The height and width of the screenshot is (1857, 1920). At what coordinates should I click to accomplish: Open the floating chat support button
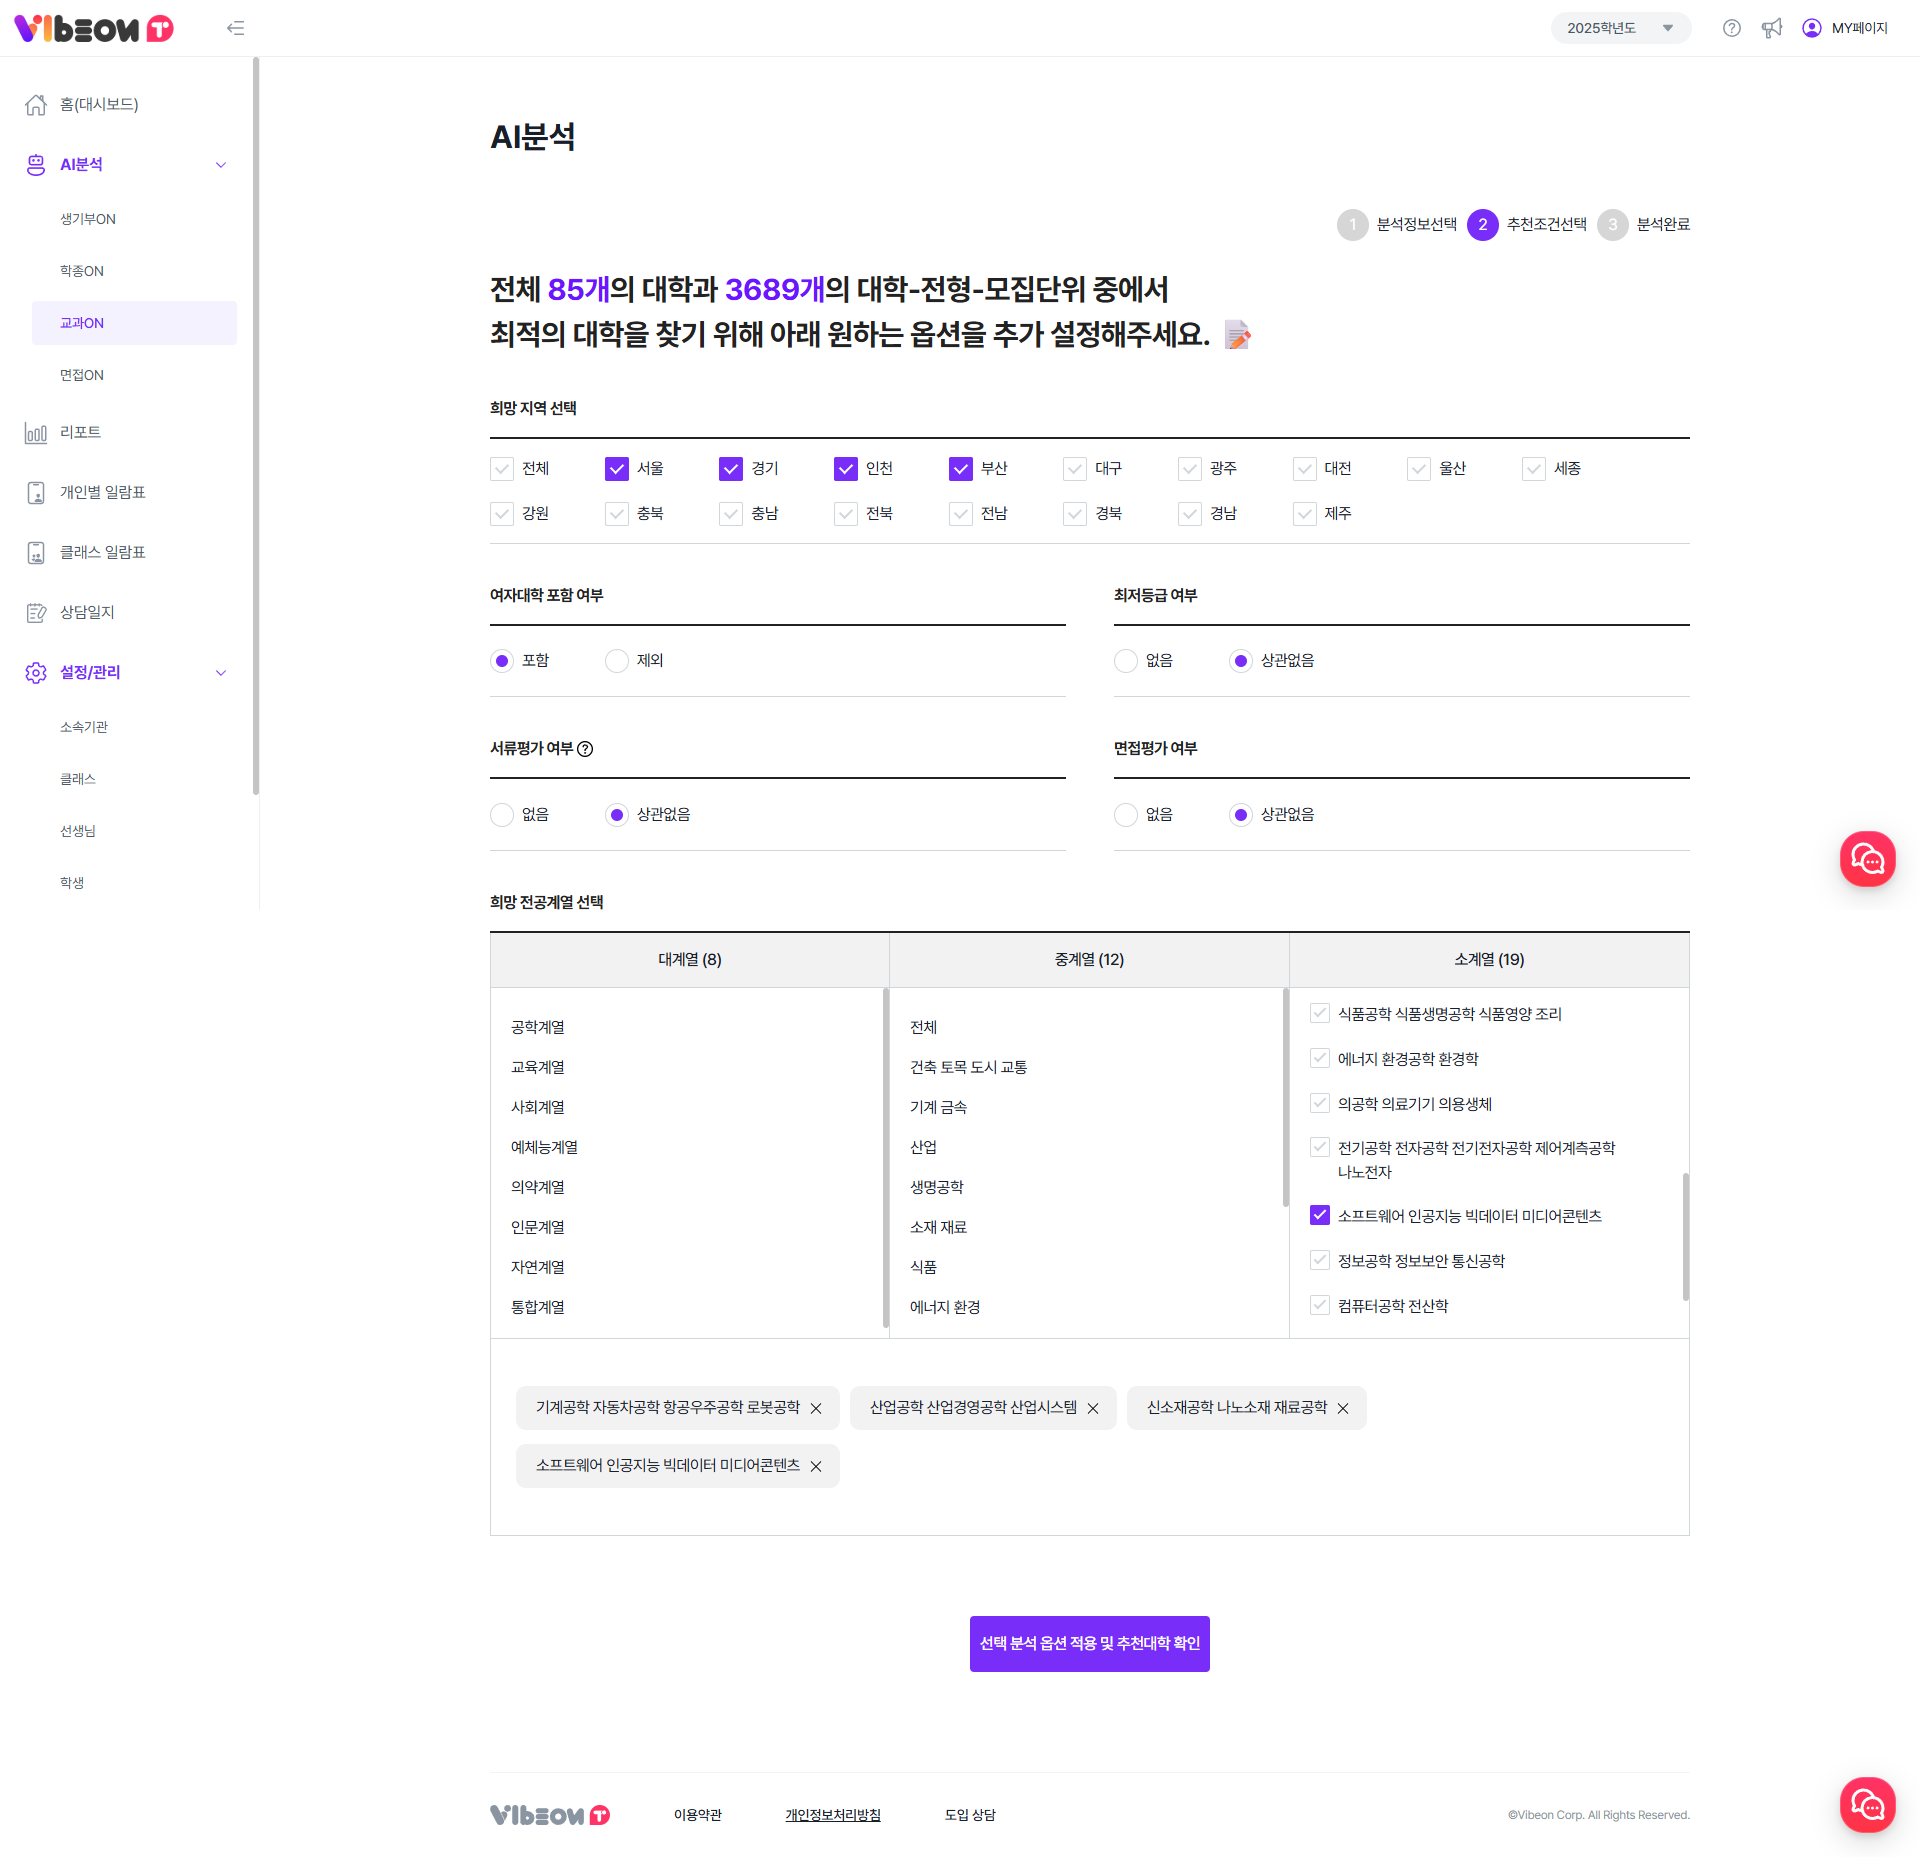click(1866, 859)
